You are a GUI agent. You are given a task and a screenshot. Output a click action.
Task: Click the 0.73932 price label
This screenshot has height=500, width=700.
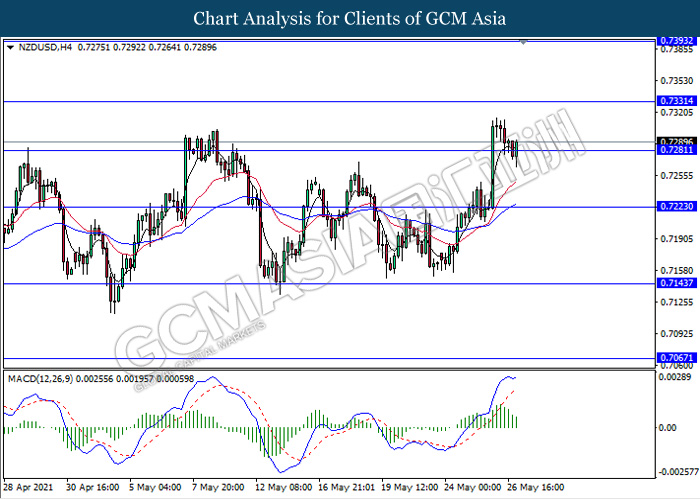(x=677, y=41)
